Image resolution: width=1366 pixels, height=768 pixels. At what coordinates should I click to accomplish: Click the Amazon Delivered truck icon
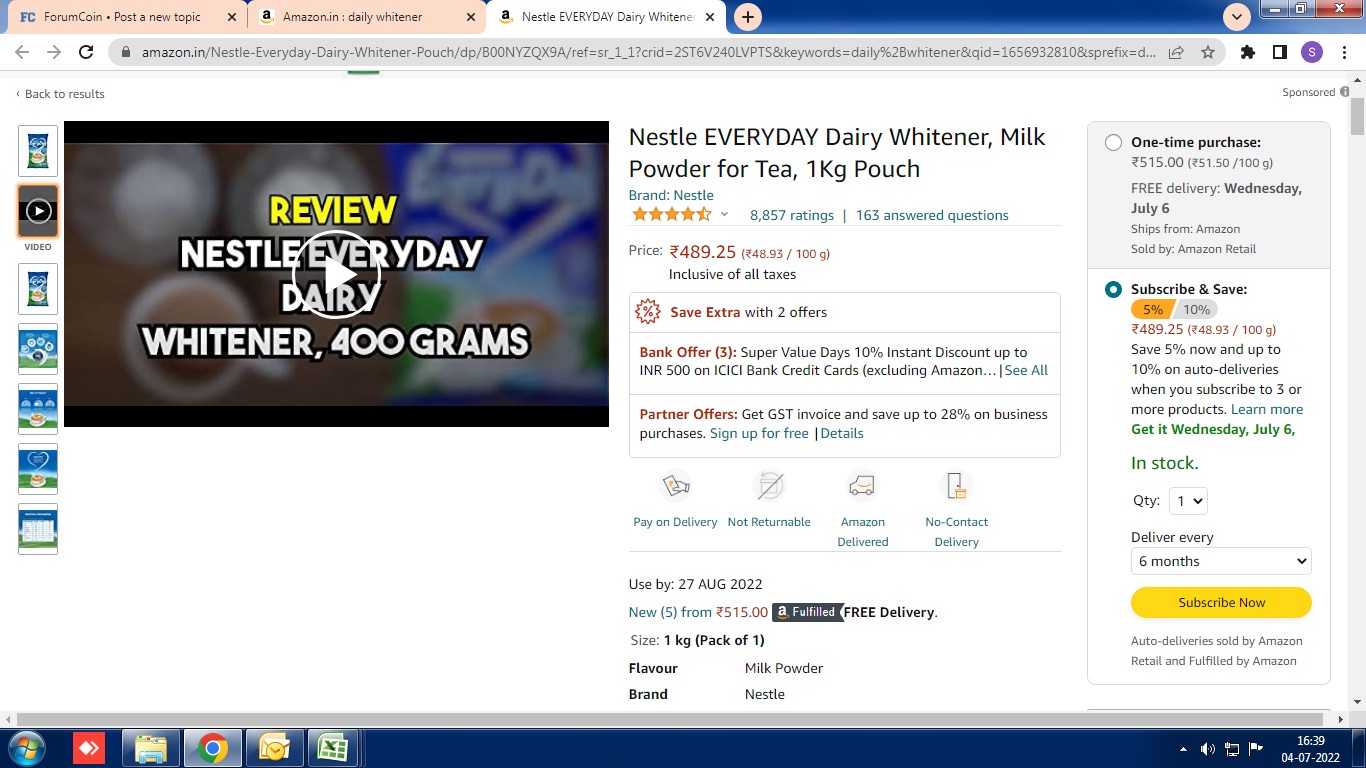pyautogui.click(x=862, y=486)
